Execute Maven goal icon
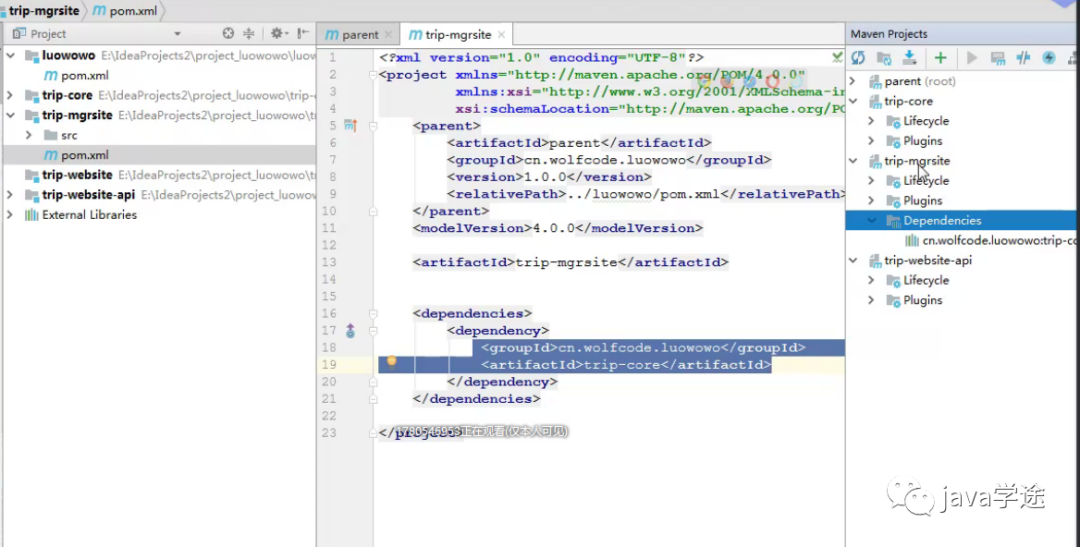 coord(997,58)
